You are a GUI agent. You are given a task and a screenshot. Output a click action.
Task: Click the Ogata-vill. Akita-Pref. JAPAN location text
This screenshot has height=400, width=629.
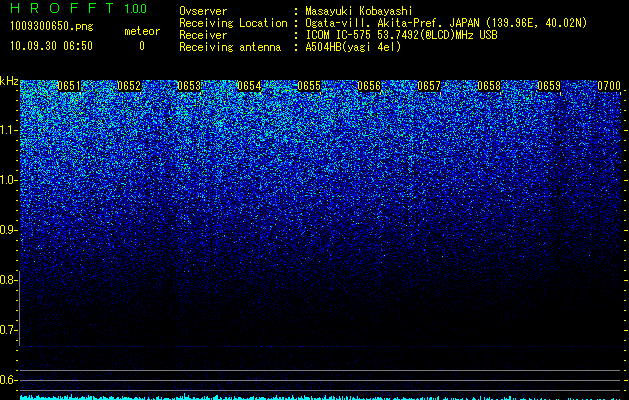pyautogui.click(x=446, y=23)
